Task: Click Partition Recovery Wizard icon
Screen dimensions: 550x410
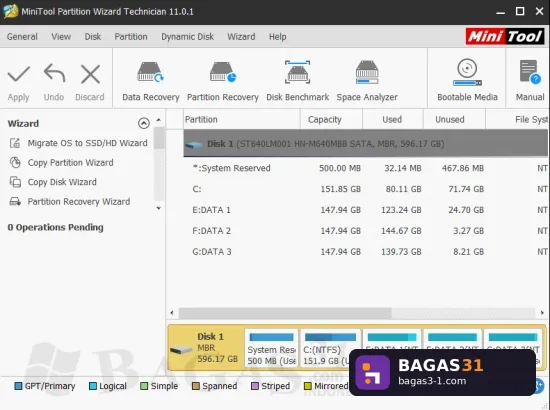Action: 15,202
